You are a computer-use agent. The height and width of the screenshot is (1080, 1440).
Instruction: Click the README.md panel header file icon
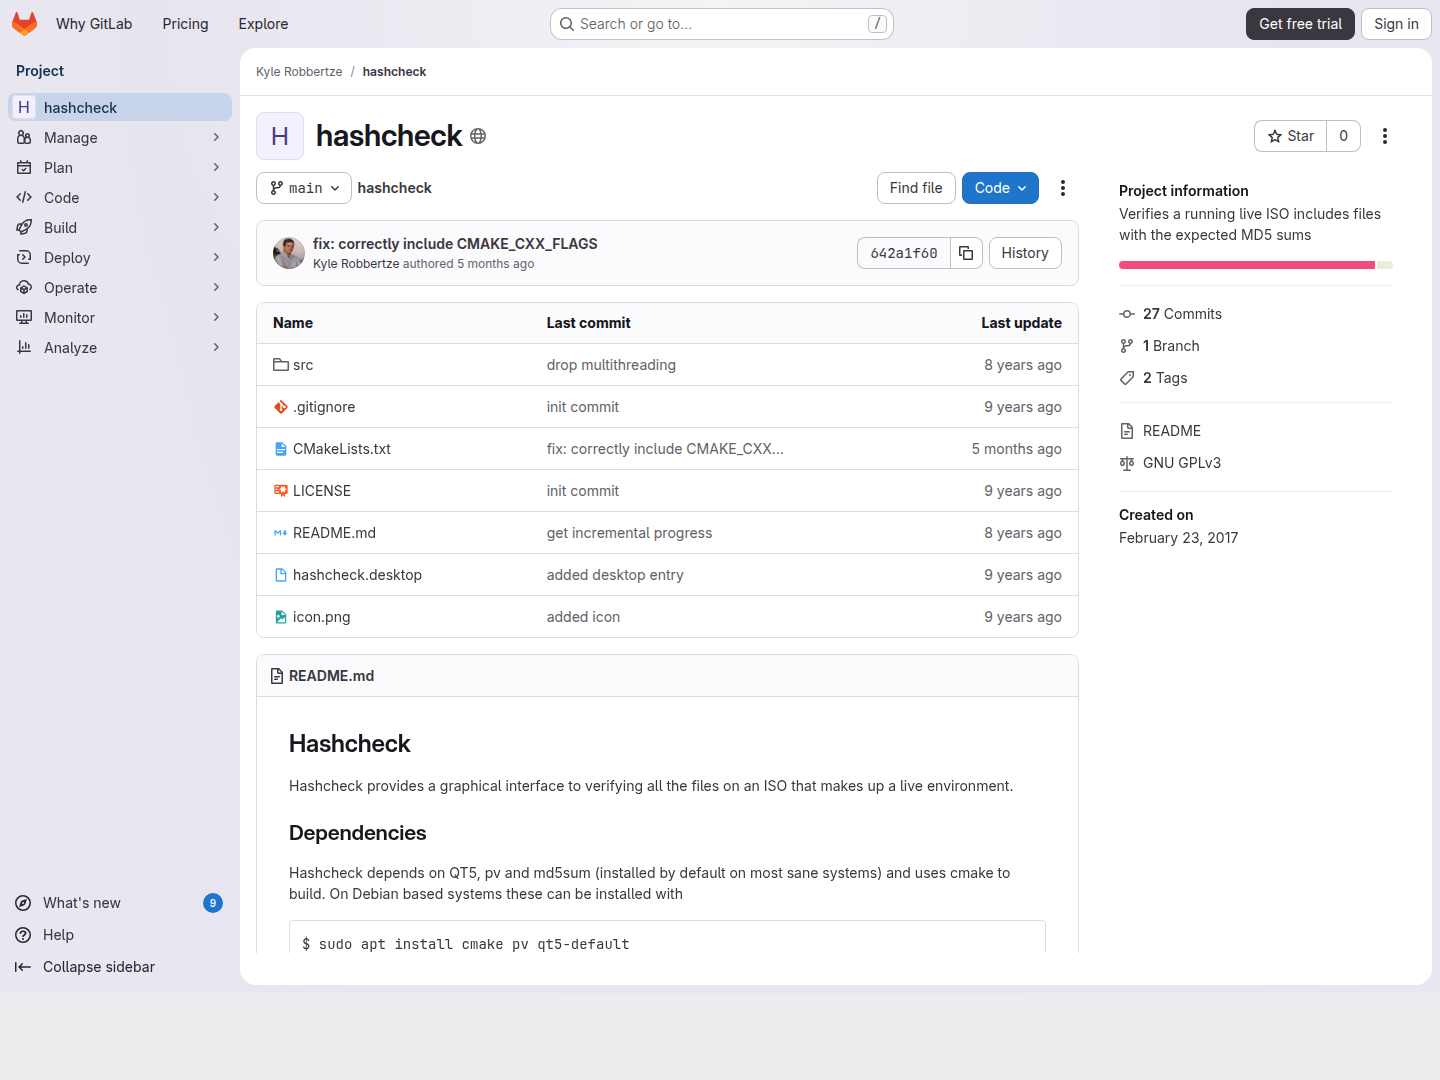(277, 676)
